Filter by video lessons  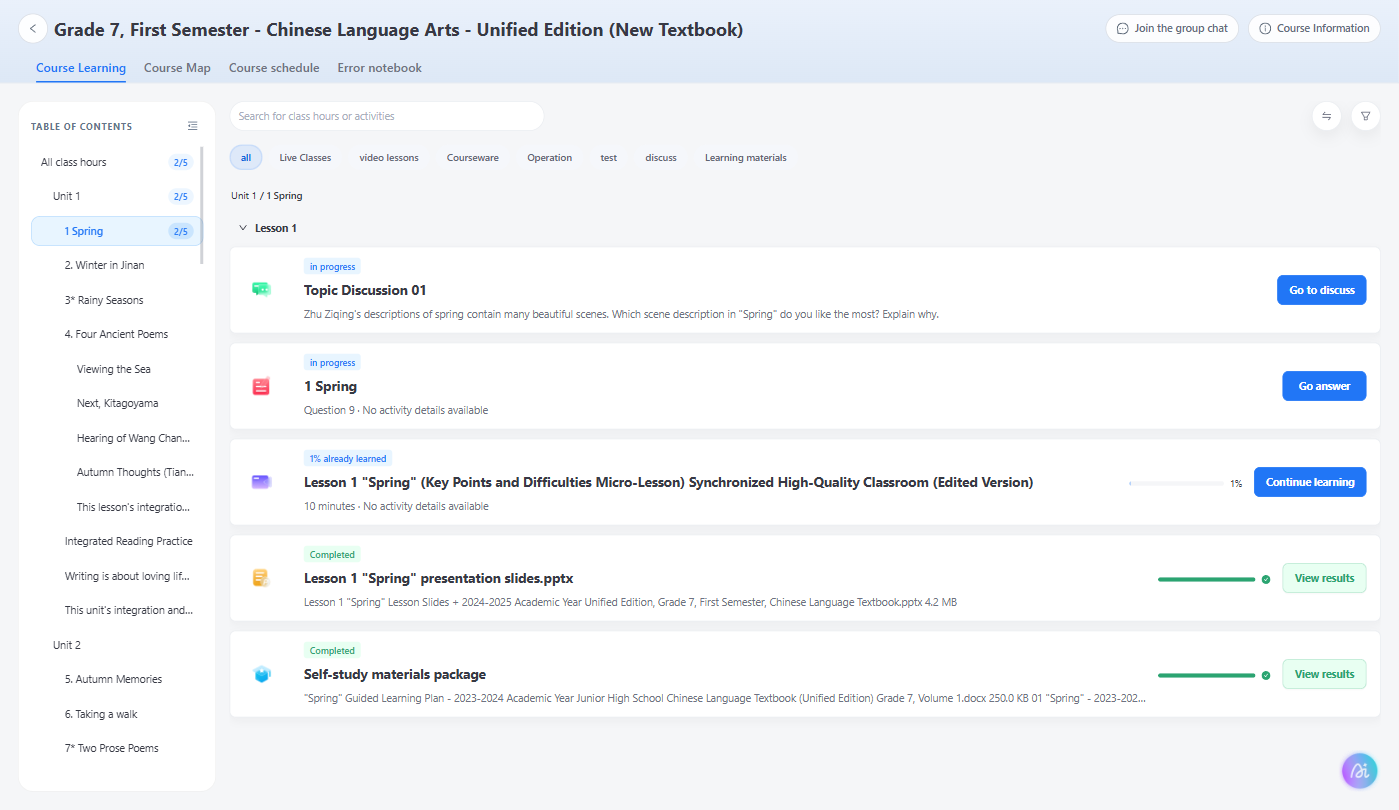[x=389, y=158]
